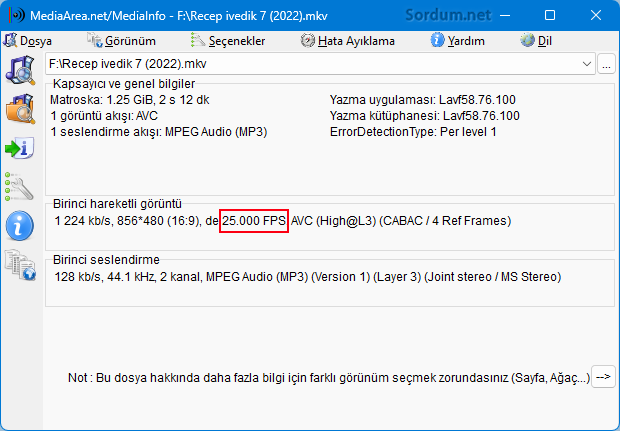Click the '25.000 FPS' value
Viewport: 620px width, 431px height.
click(x=254, y=221)
